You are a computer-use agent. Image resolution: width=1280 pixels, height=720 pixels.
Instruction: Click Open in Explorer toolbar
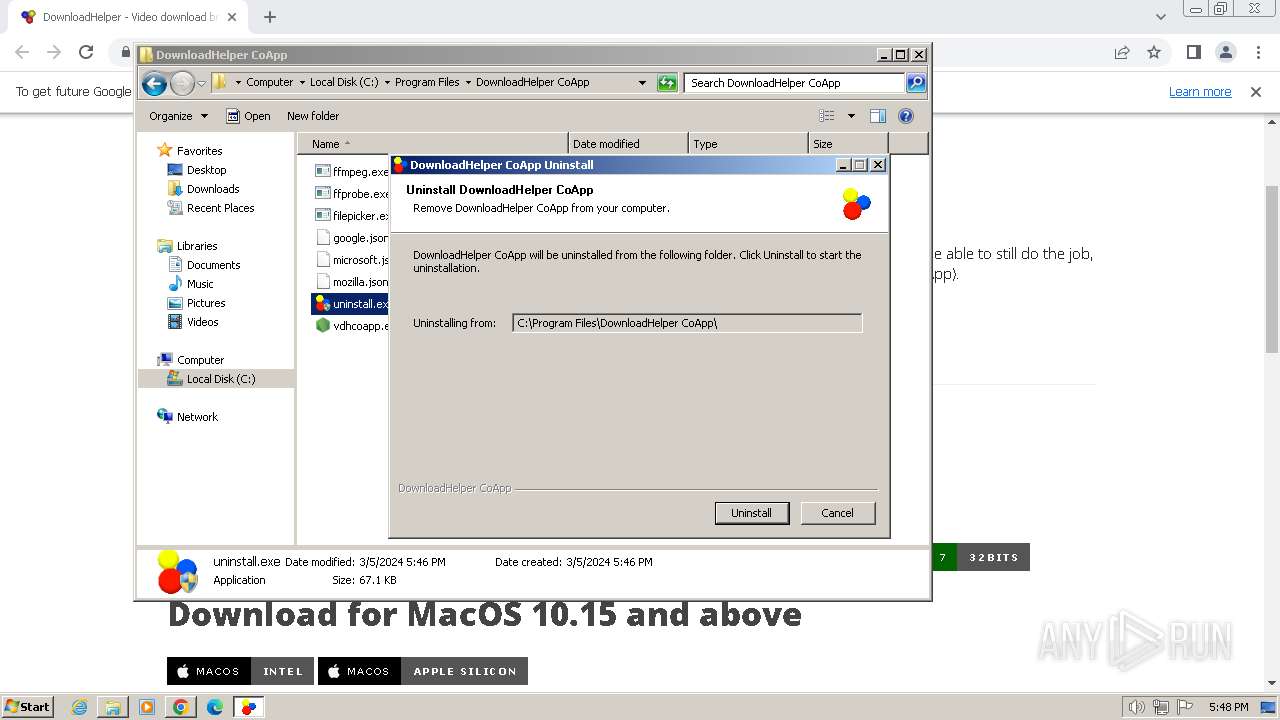tap(248, 116)
